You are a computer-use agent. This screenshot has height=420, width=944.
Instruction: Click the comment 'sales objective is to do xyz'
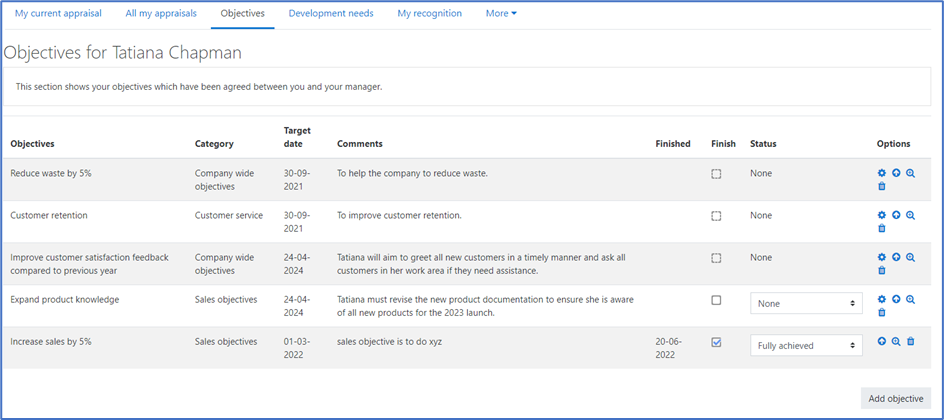tap(390, 342)
